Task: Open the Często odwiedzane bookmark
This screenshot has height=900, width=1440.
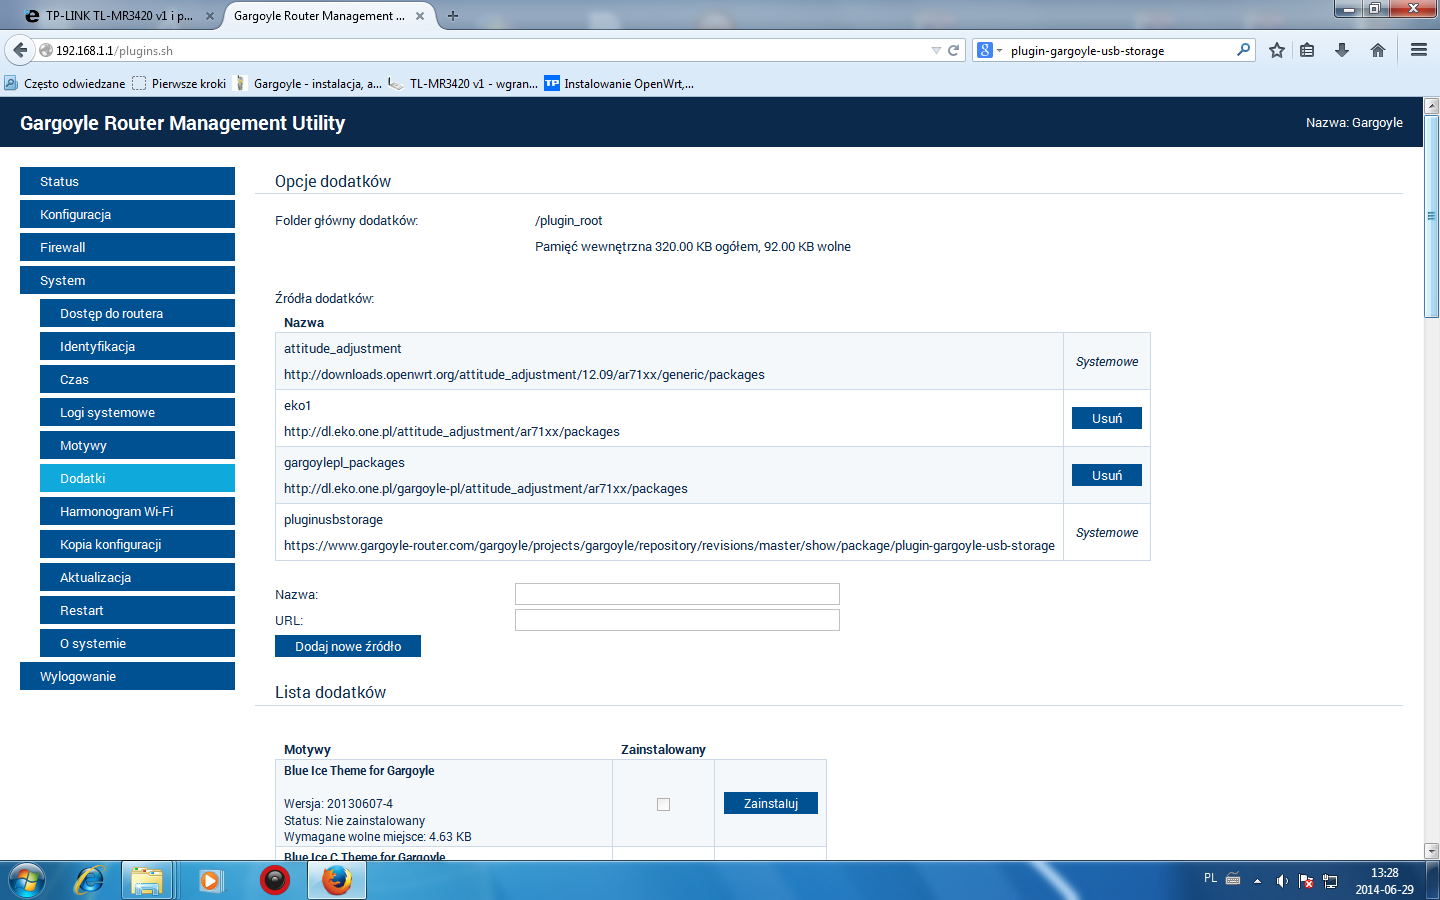Action: (x=65, y=84)
